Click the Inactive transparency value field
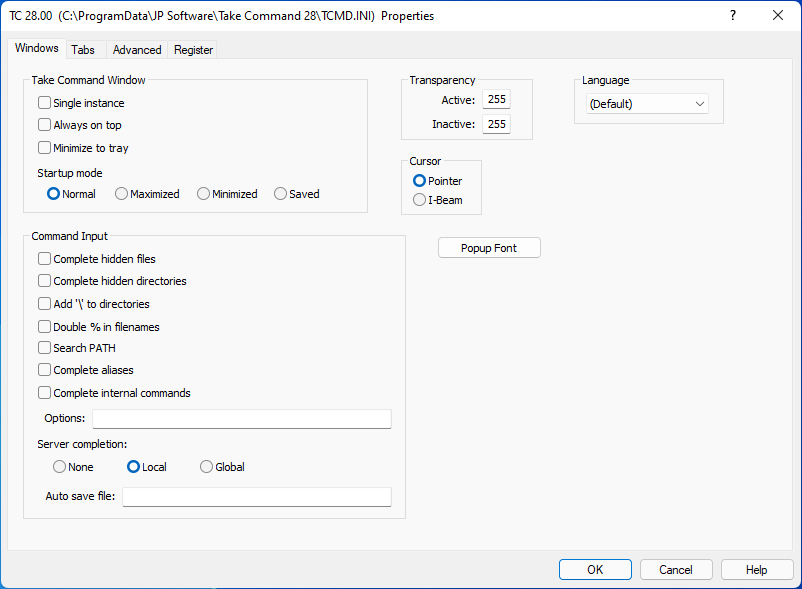The width and height of the screenshot is (802, 589). click(496, 124)
